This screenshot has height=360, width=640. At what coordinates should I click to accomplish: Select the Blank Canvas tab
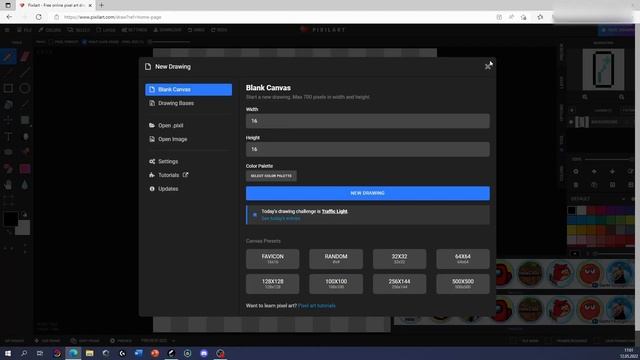click(189, 89)
